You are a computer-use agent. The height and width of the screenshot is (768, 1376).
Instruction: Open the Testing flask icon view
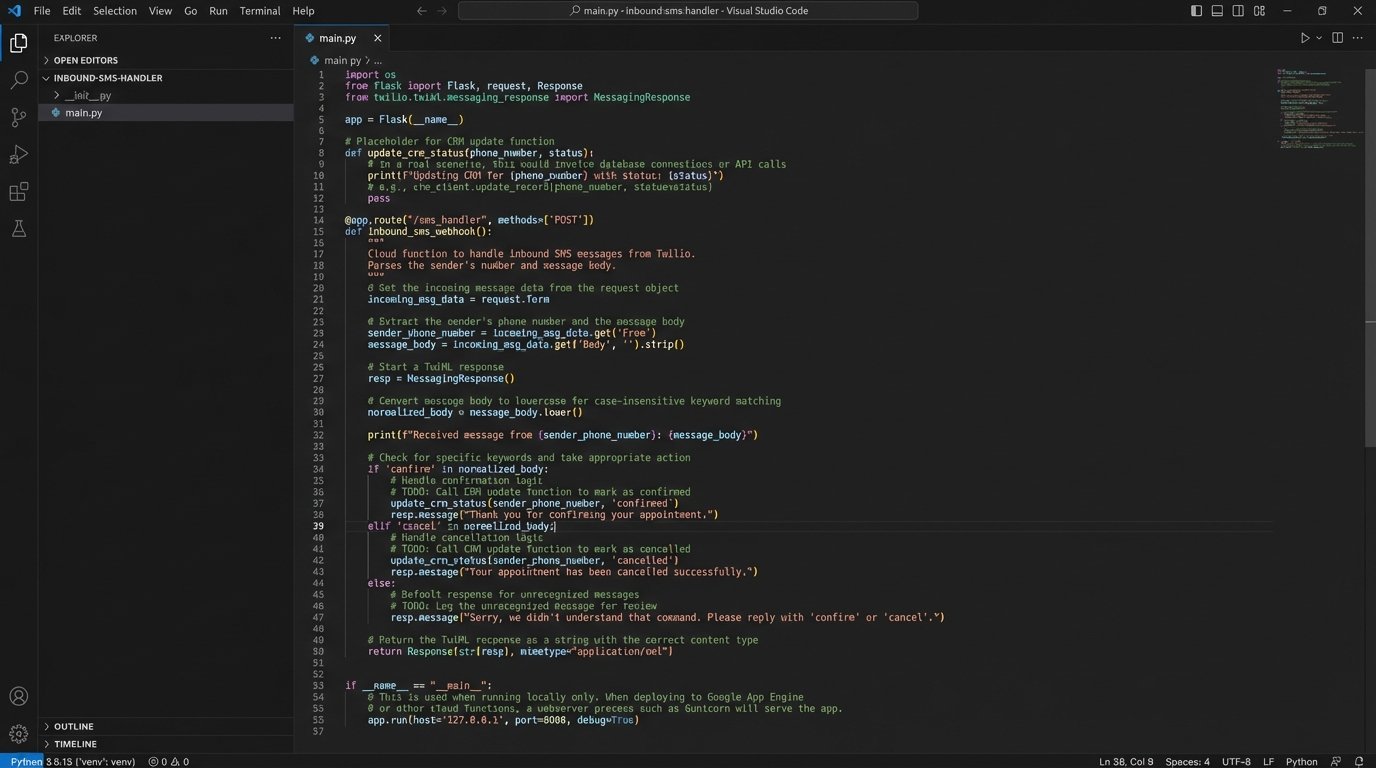point(18,229)
